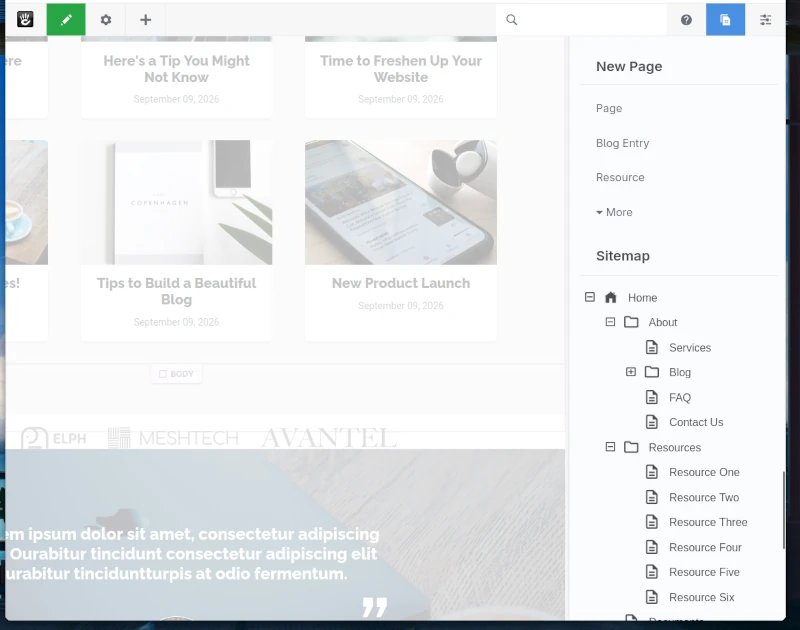
Task: Create a new Blog Entry
Action: click(x=622, y=143)
